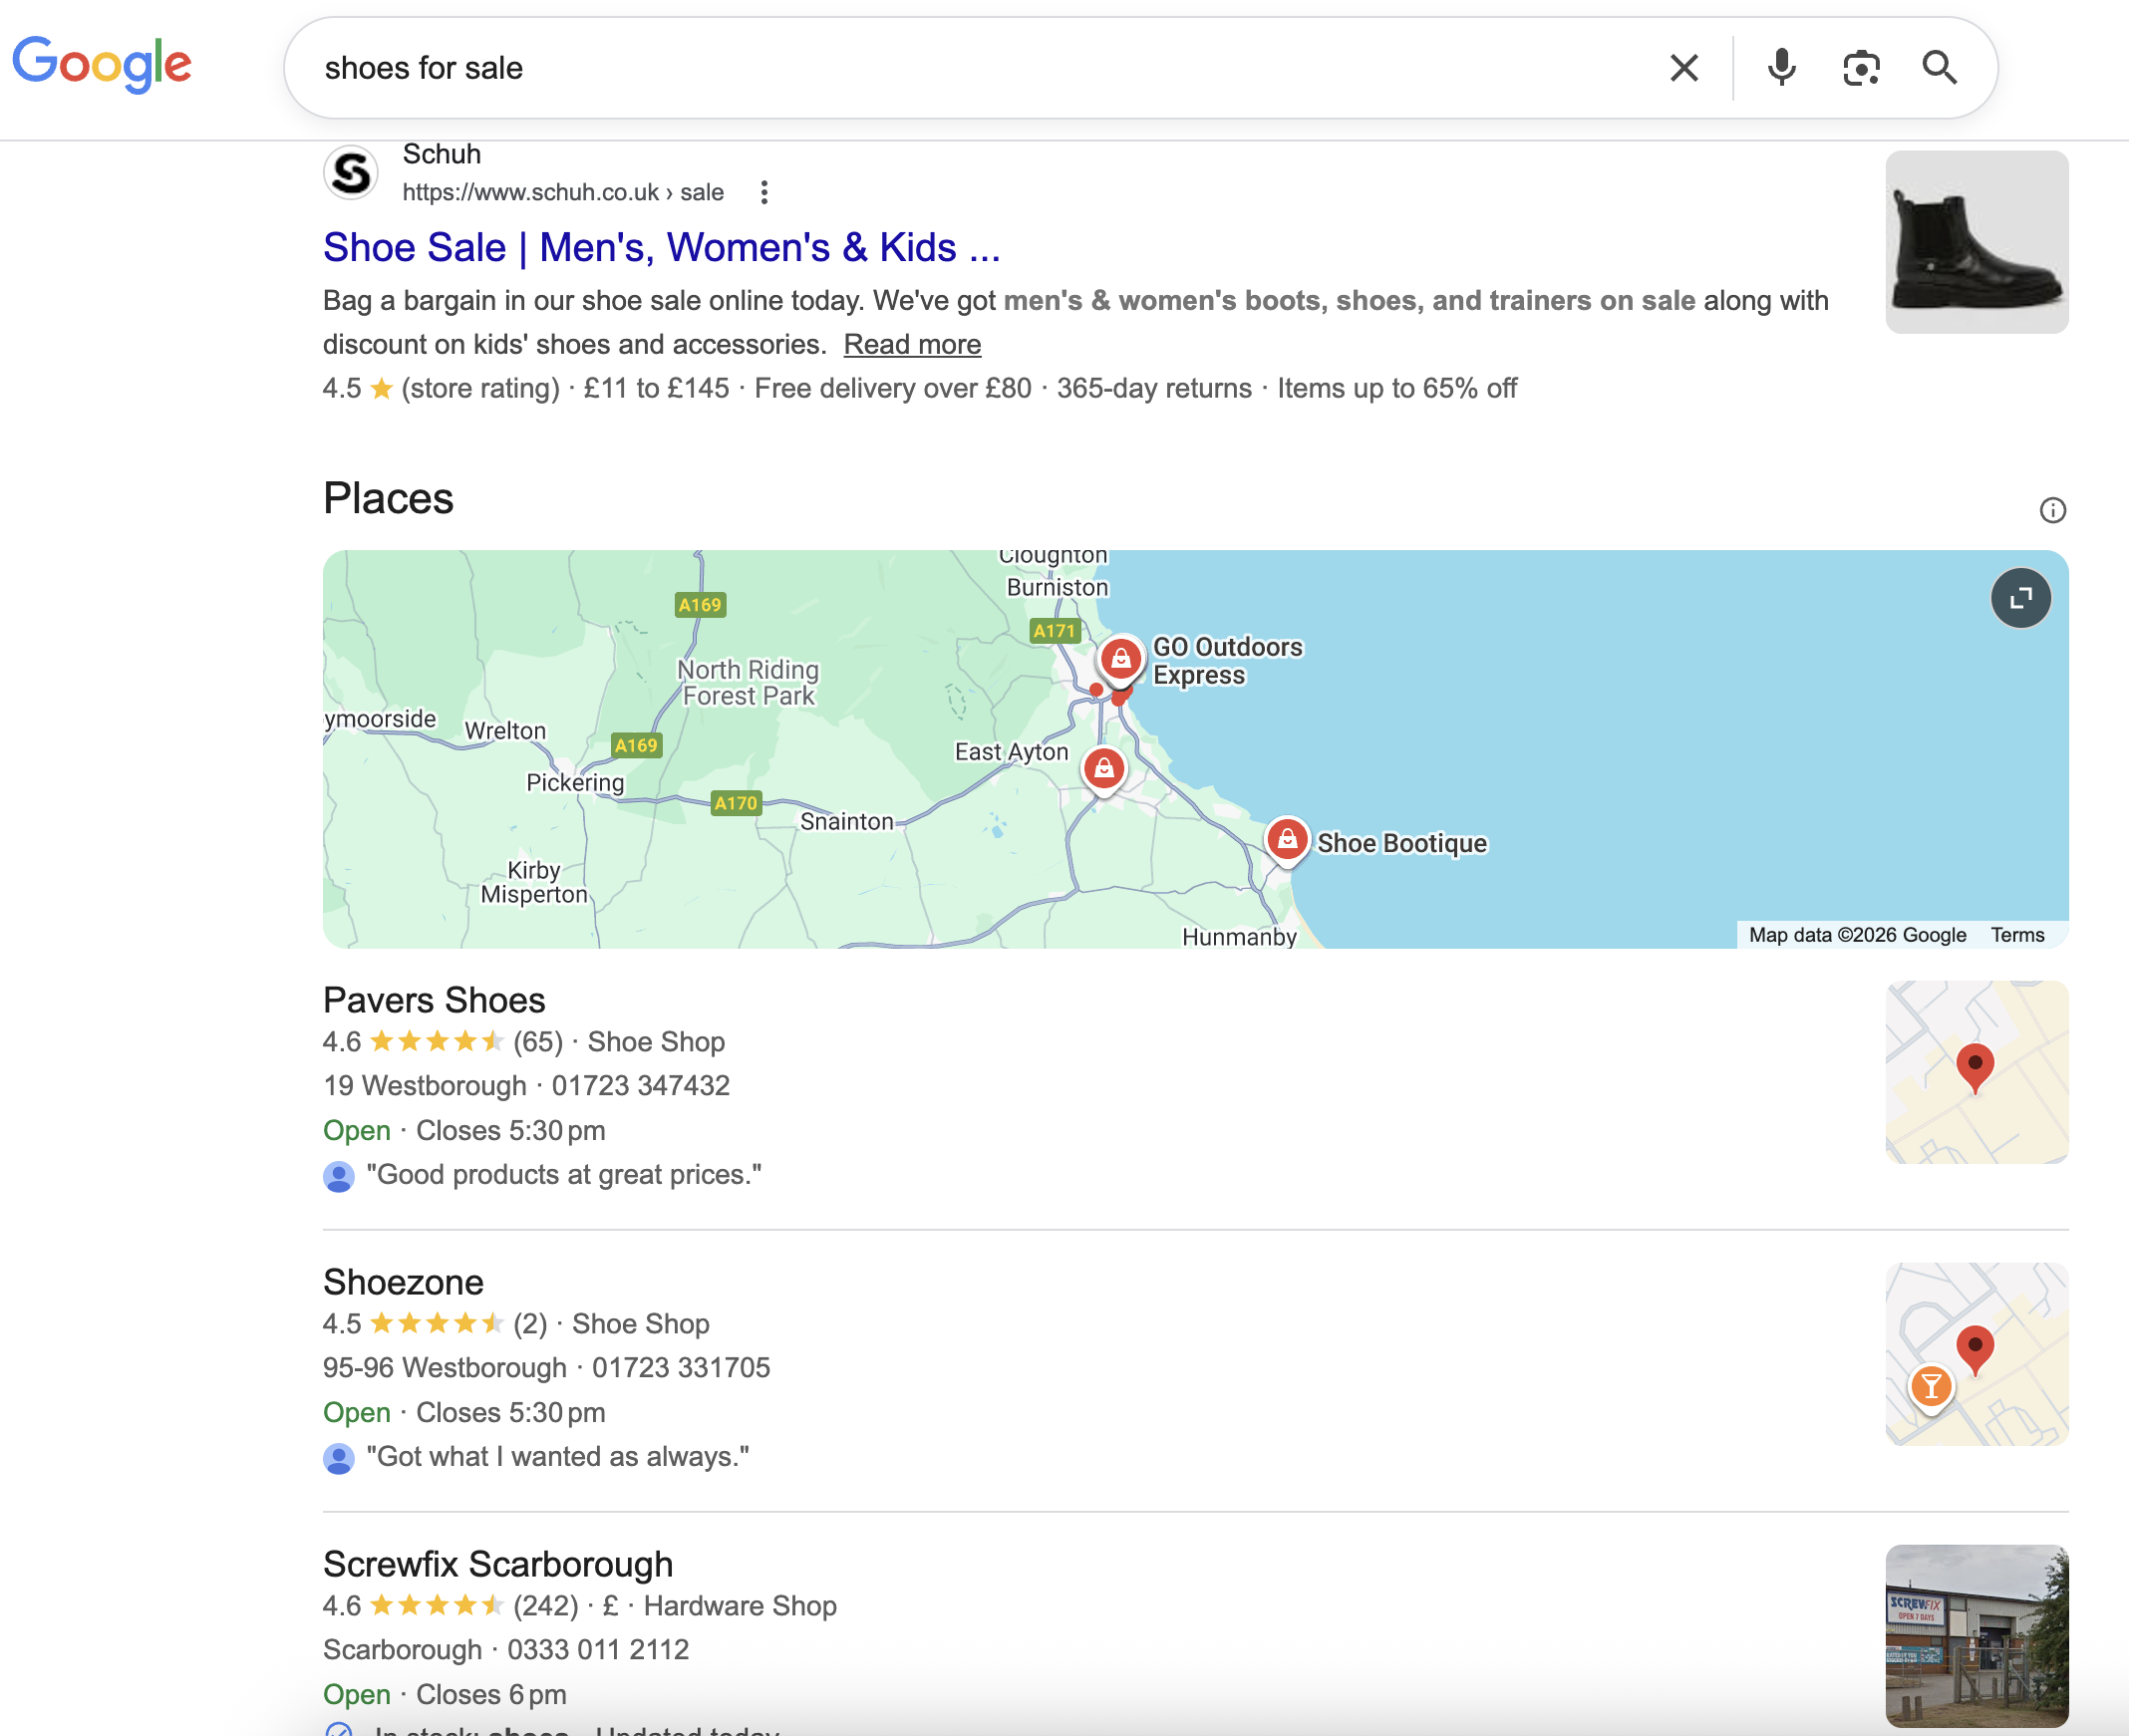
Task: Open the Shoe Sale Schuh result link
Action: (x=661, y=247)
